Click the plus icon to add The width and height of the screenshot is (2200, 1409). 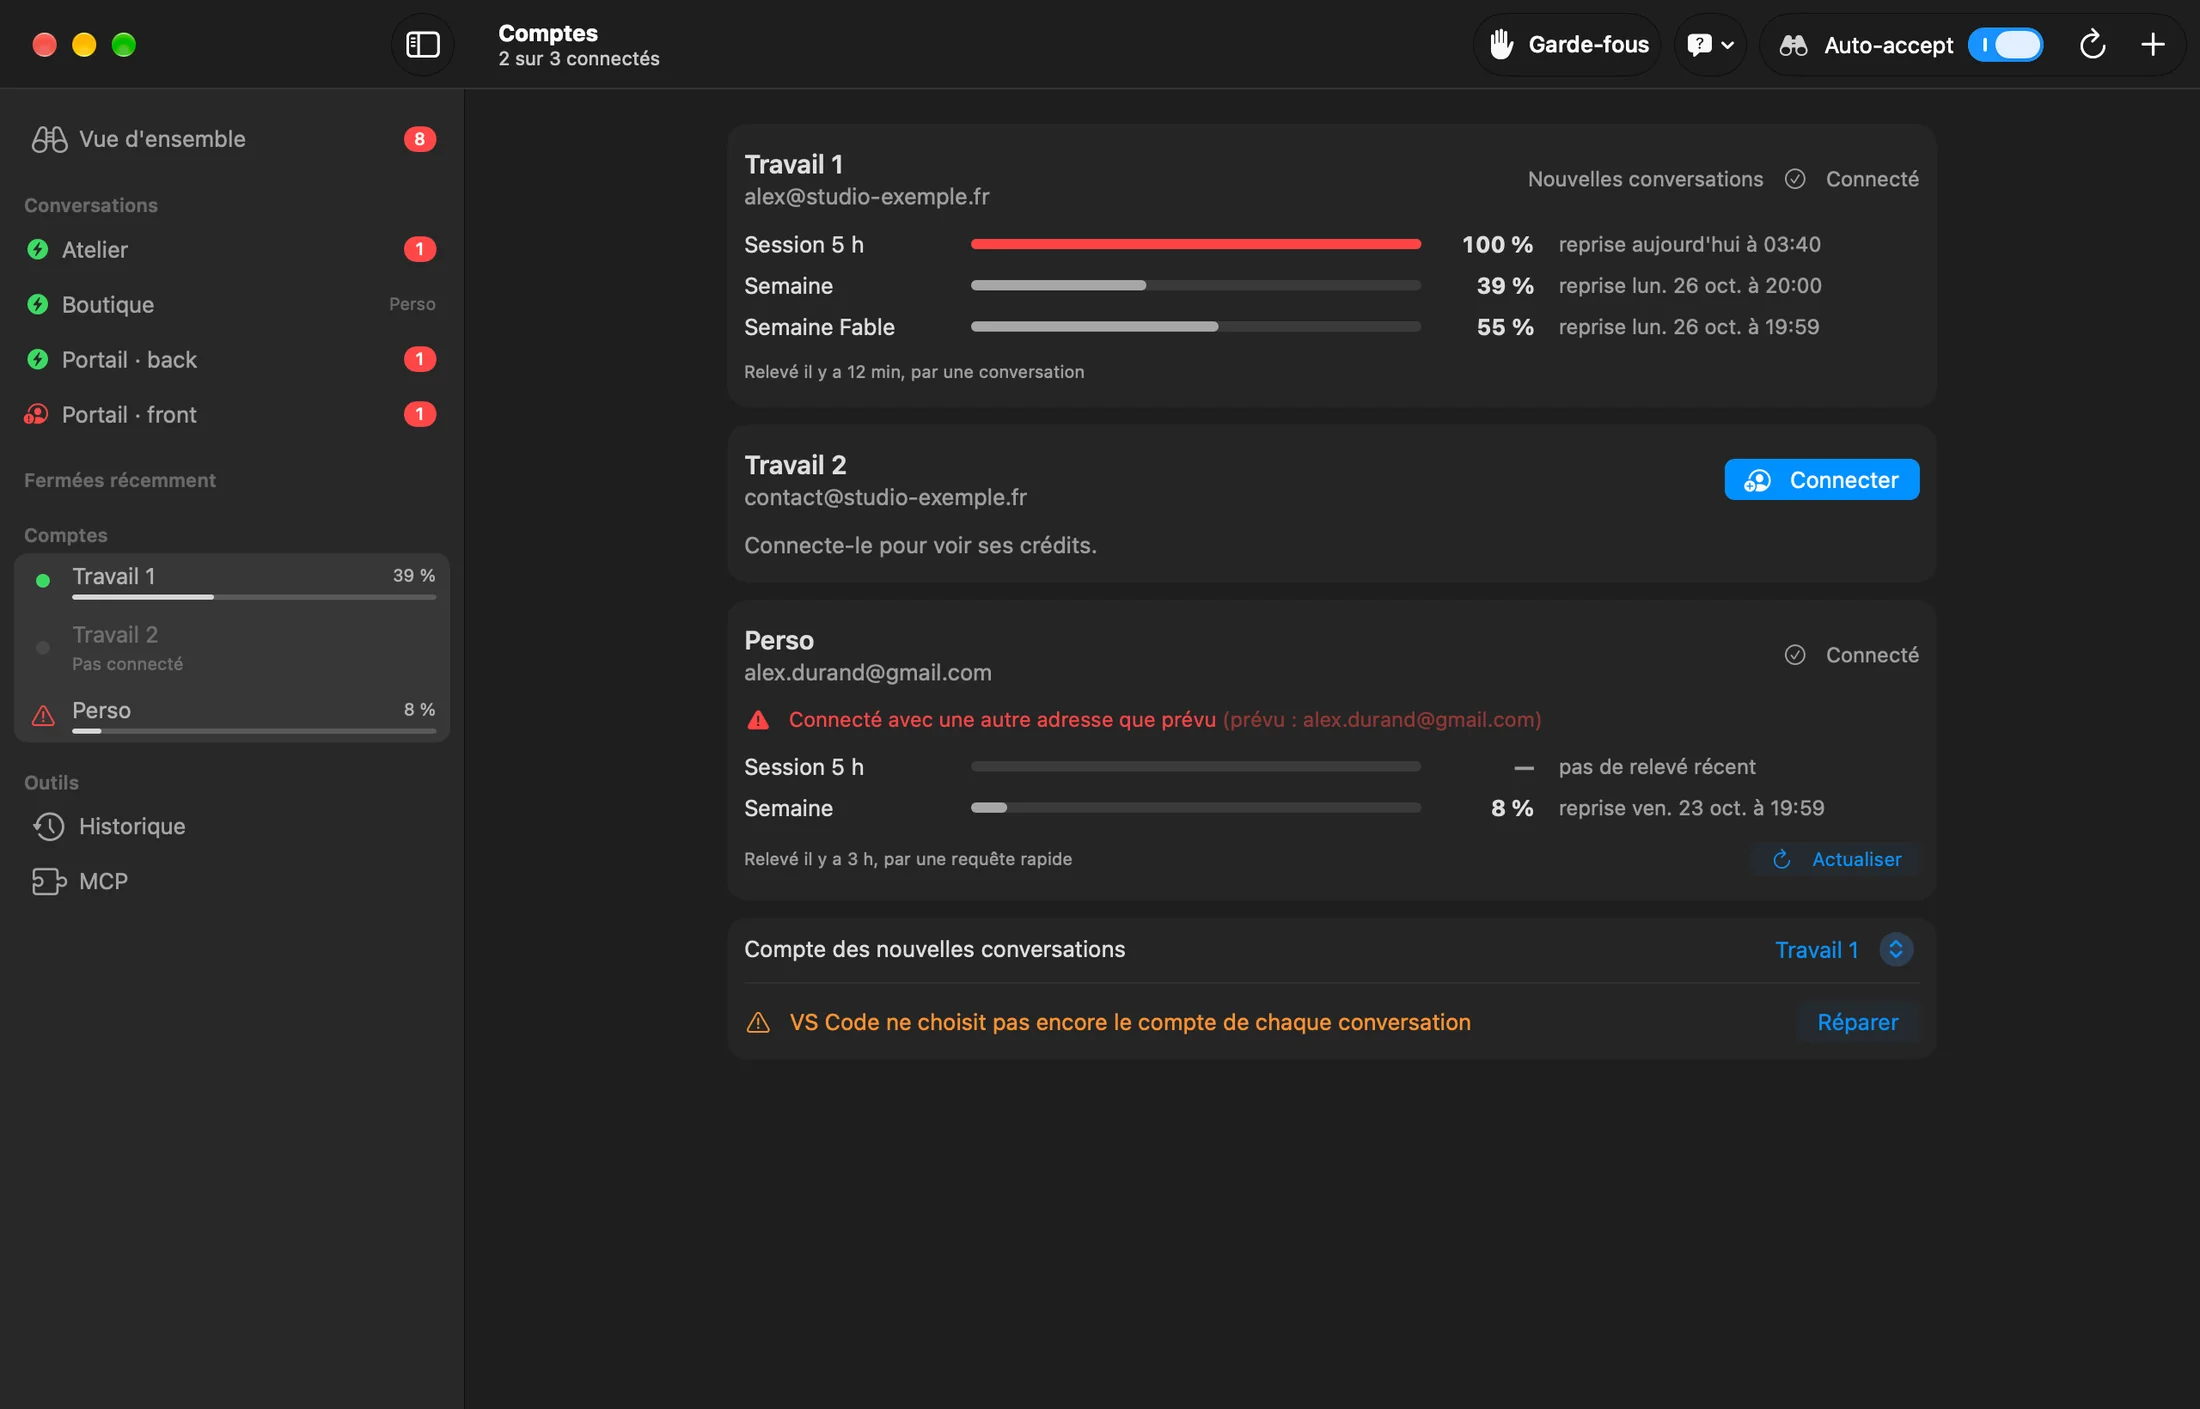coord(2152,45)
